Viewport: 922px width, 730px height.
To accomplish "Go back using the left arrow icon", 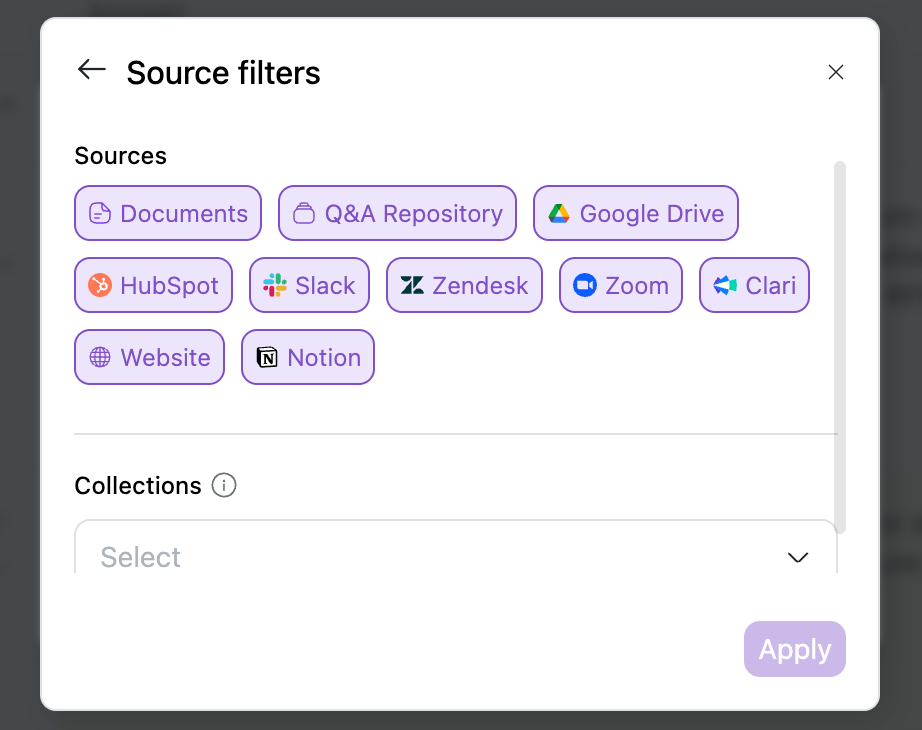I will point(92,69).
